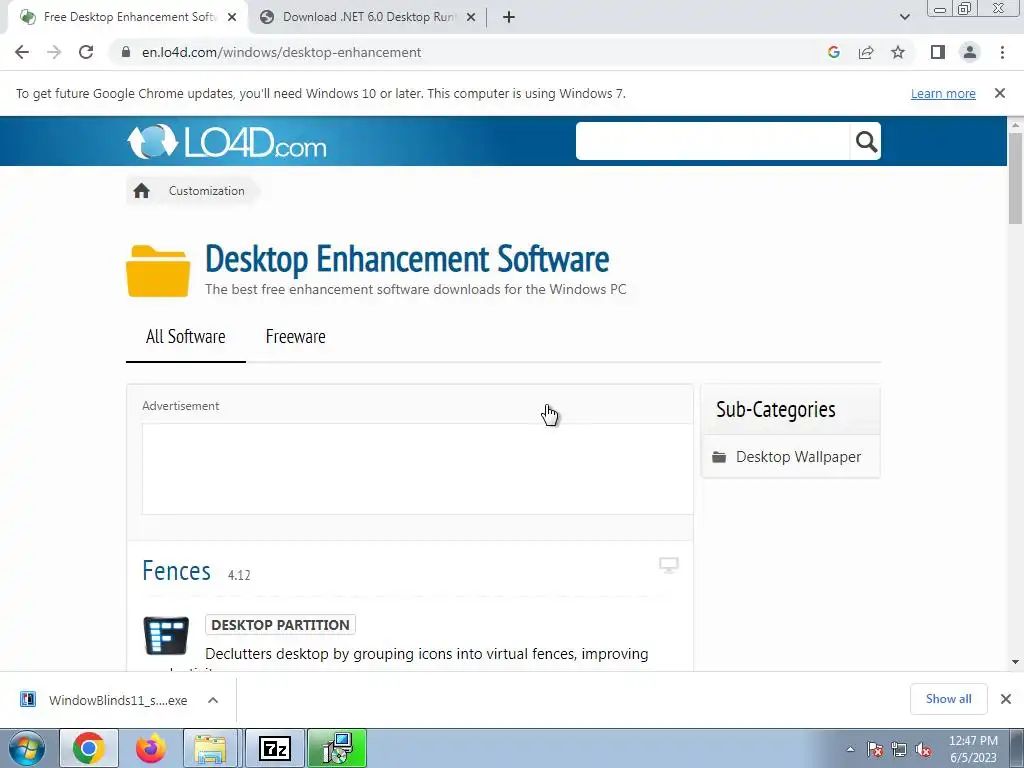Close the downloads bar
Viewport: 1024px width, 768px height.
coord(1006,699)
